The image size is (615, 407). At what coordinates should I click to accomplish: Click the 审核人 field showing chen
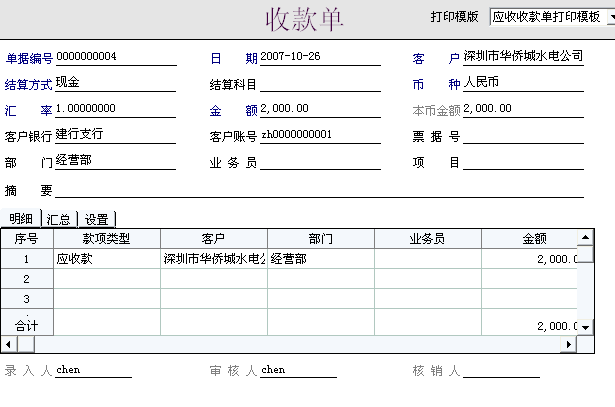pyautogui.click(x=298, y=370)
